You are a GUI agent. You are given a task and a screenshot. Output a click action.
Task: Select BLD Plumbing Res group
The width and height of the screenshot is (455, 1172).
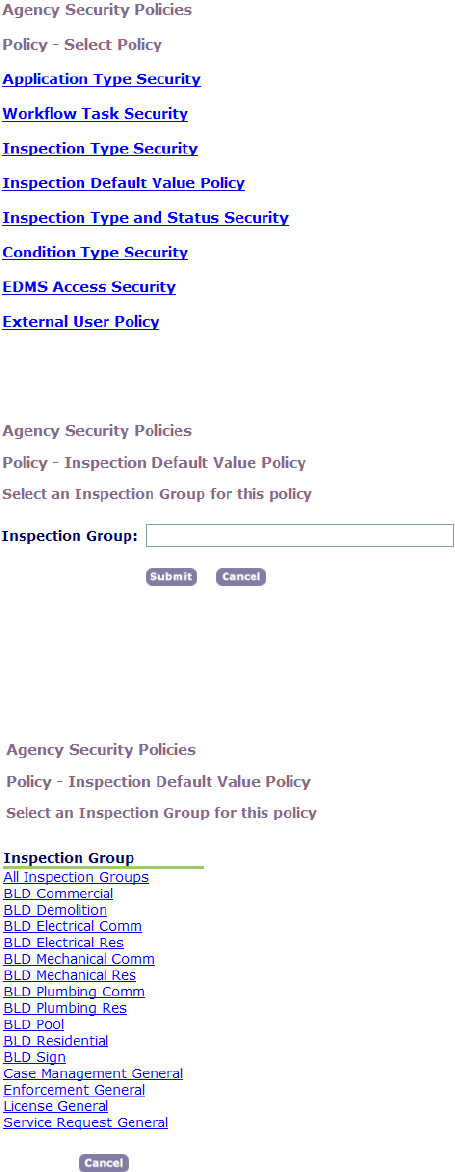65,1008
